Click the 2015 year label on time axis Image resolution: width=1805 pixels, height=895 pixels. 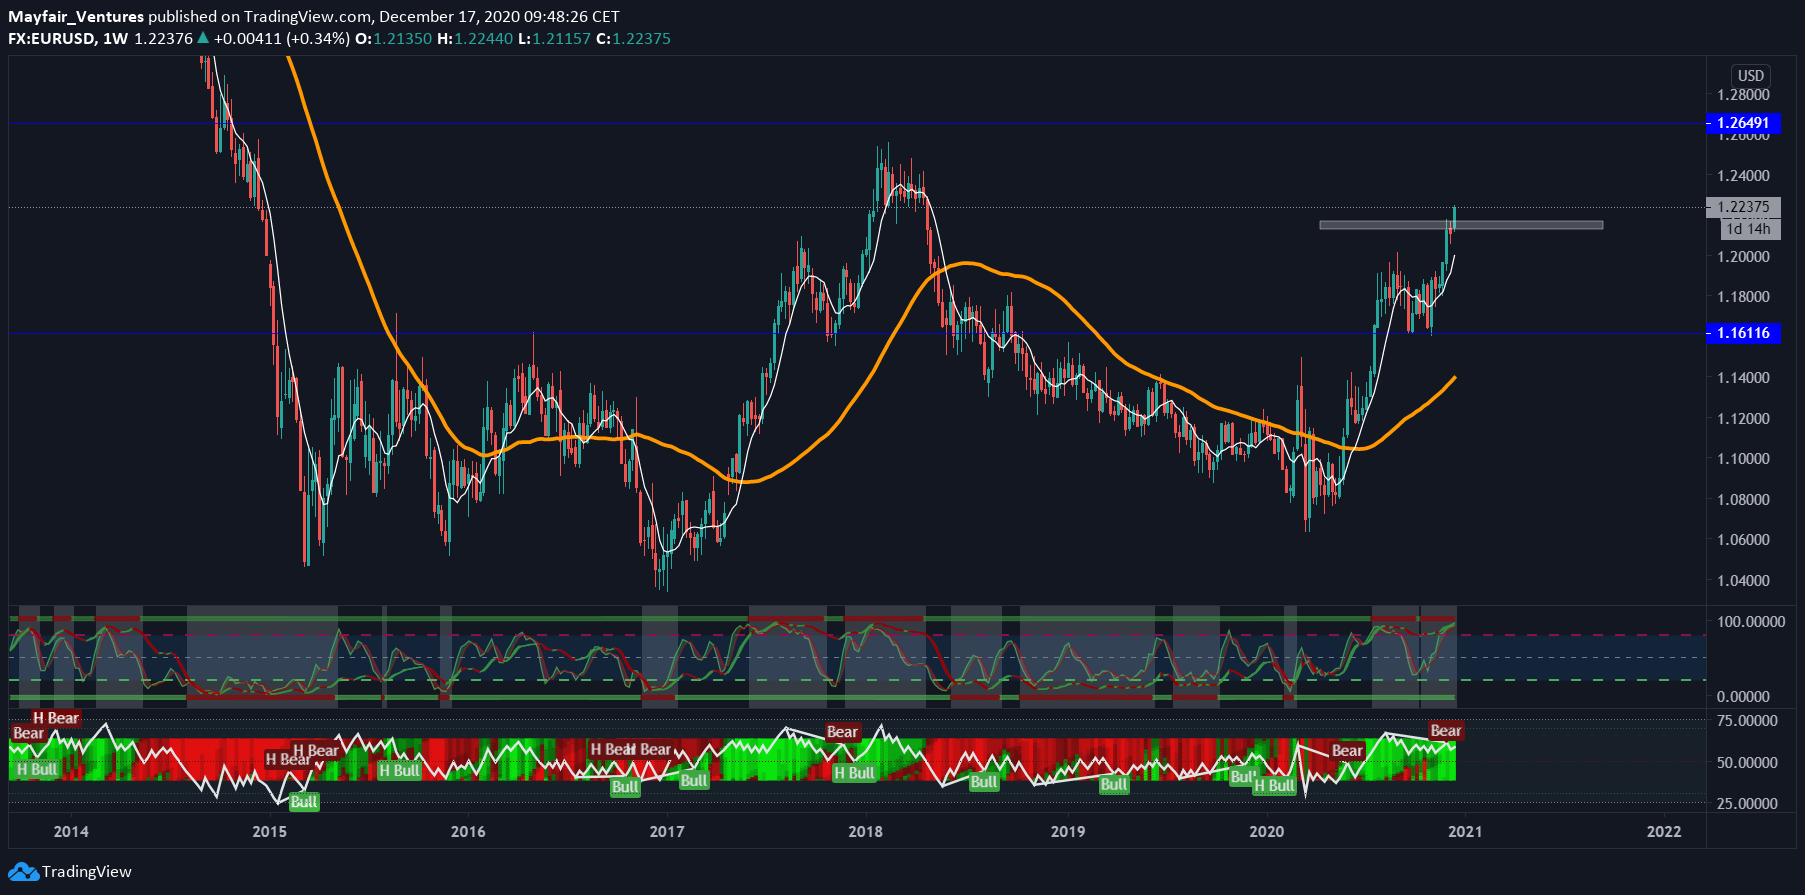[x=270, y=832]
